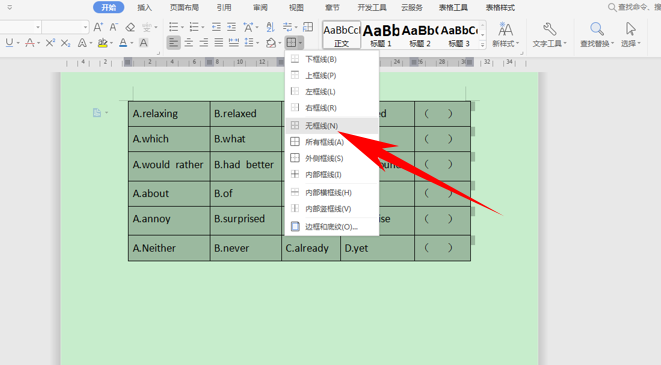Open the New Style (新样式) tool

tap(505, 35)
